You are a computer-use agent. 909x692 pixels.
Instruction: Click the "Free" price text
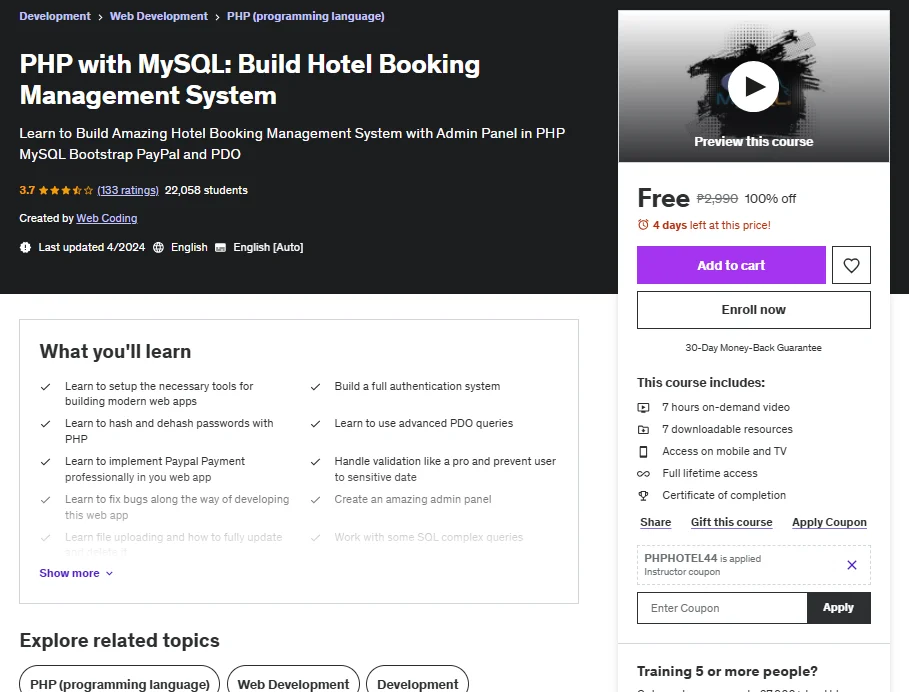(x=663, y=198)
